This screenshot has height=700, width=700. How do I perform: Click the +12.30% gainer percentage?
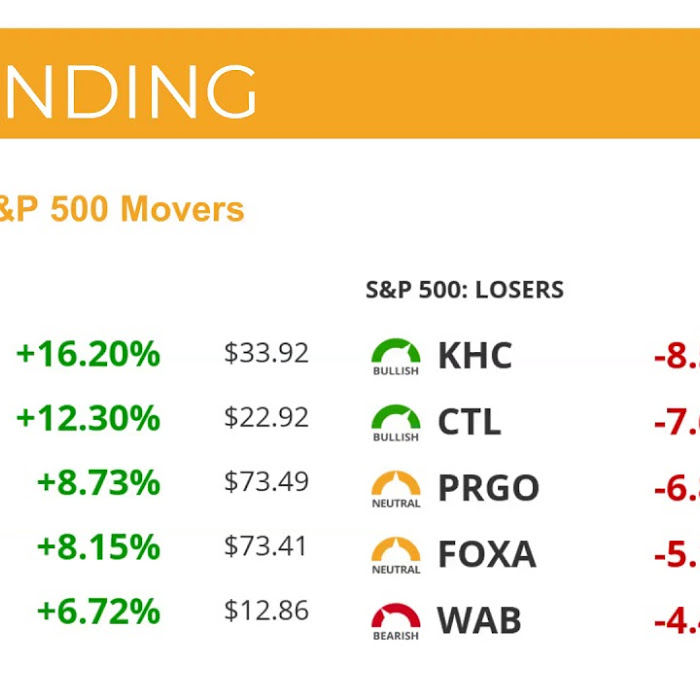point(88,418)
